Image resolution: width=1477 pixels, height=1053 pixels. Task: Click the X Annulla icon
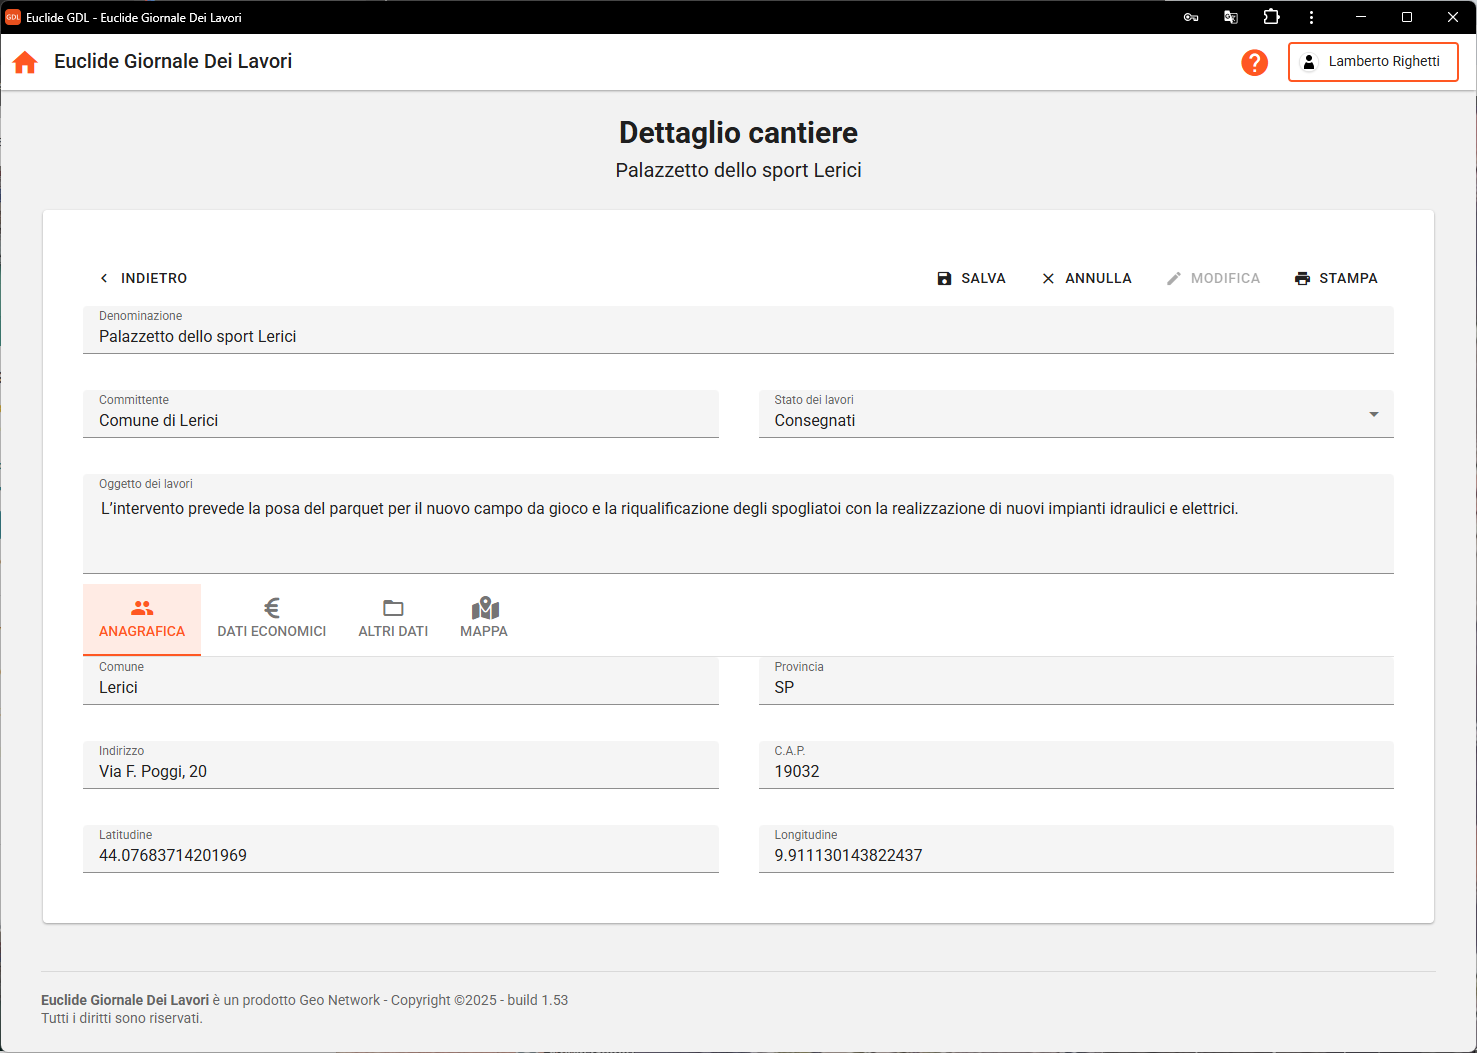point(1048,278)
